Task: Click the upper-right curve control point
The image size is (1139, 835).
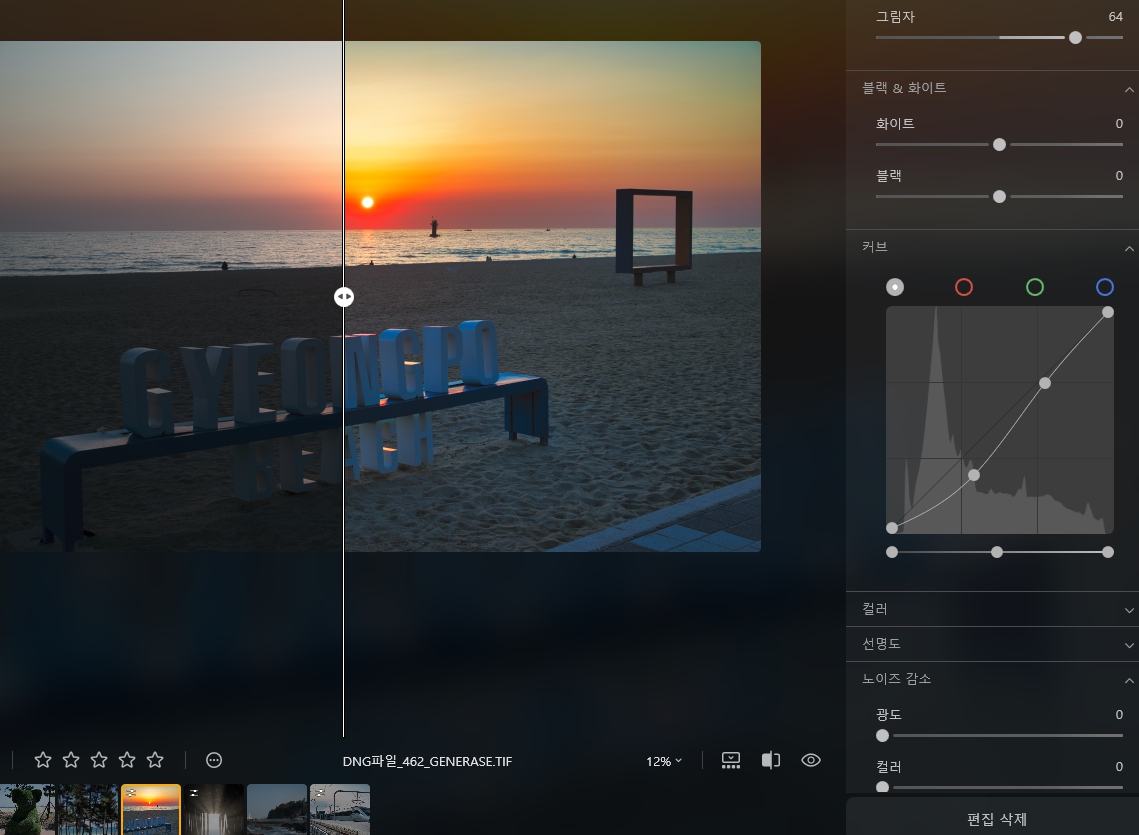Action: (x=1108, y=312)
